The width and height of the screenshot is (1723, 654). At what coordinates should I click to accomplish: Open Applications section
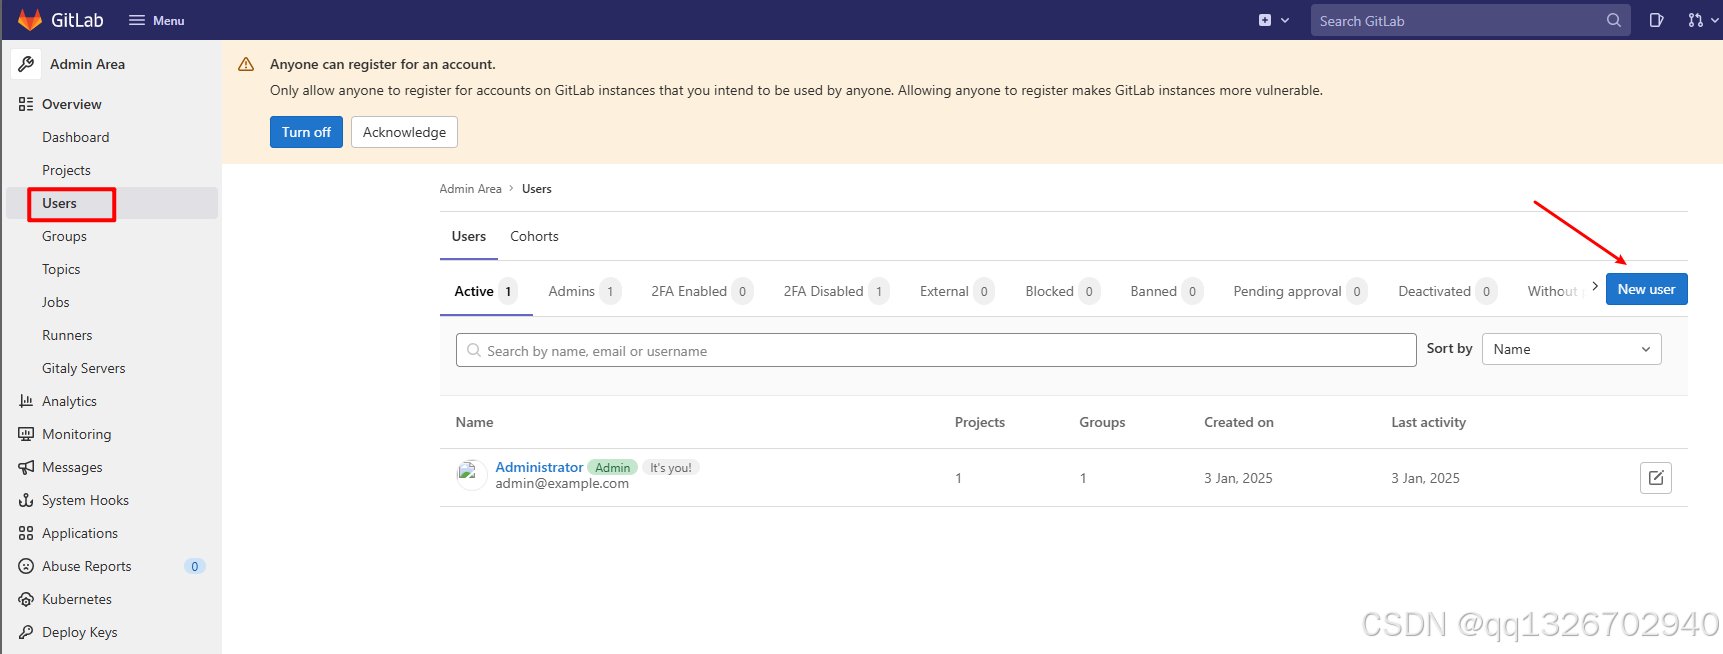pos(80,533)
